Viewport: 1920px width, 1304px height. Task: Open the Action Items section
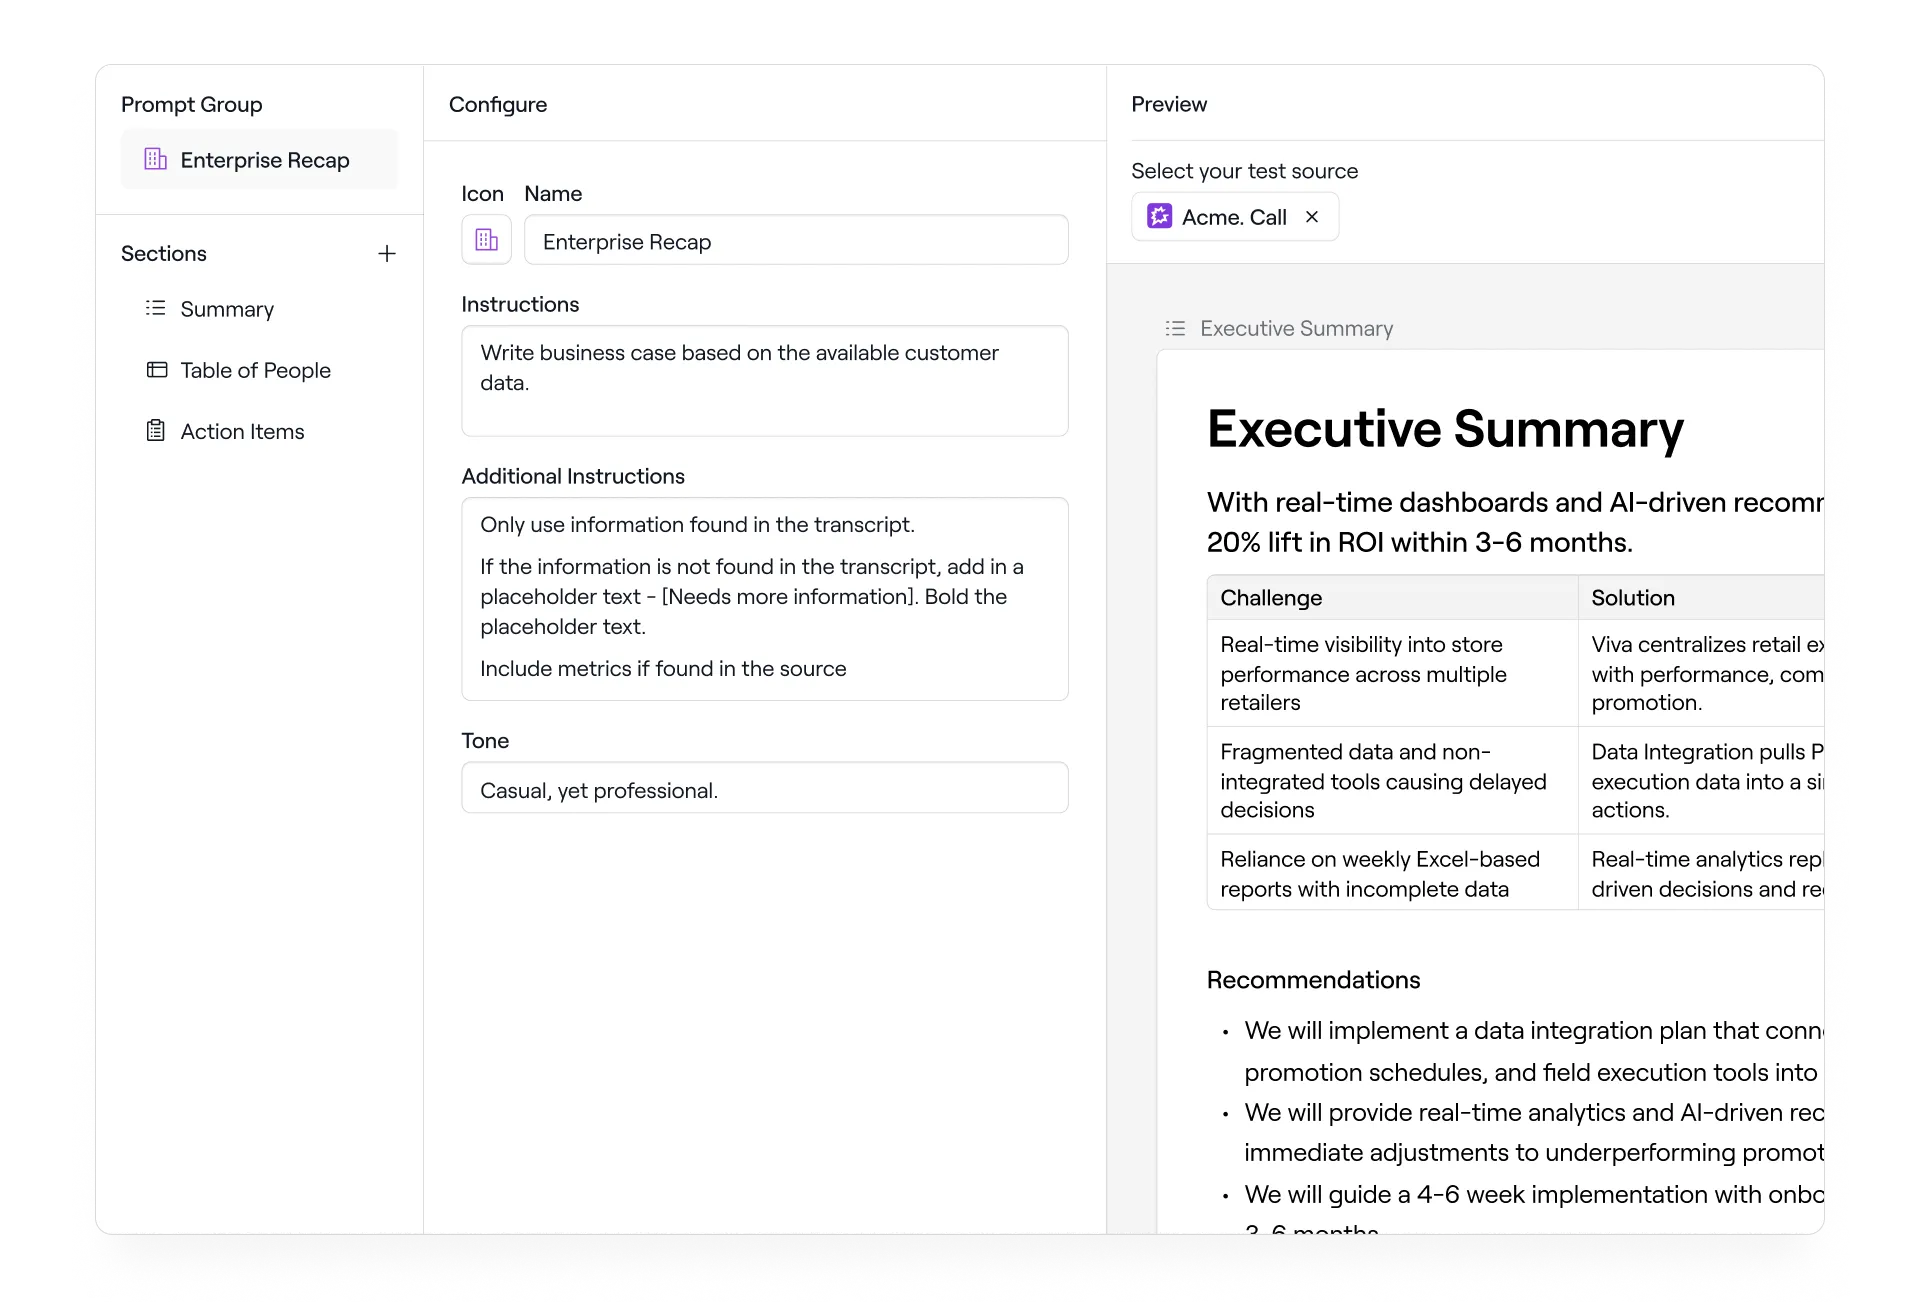click(x=242, y=431)
